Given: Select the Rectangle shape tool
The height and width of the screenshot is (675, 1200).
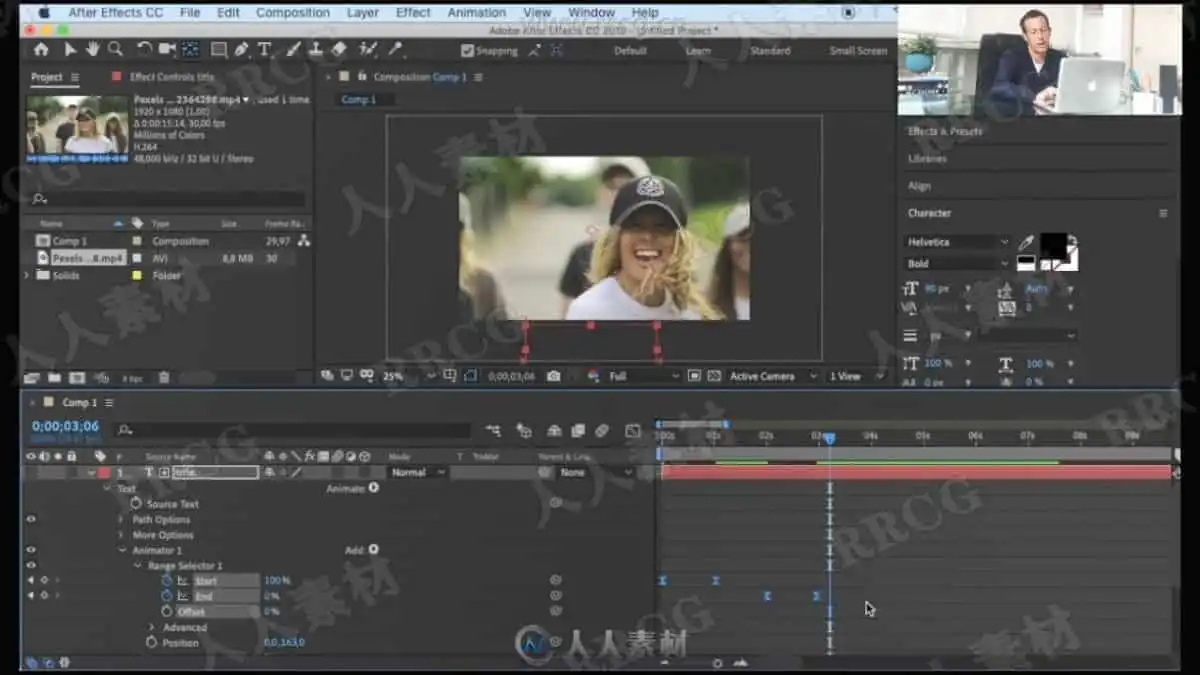Looking at the screenshot, I should click(x=218, y=49).
